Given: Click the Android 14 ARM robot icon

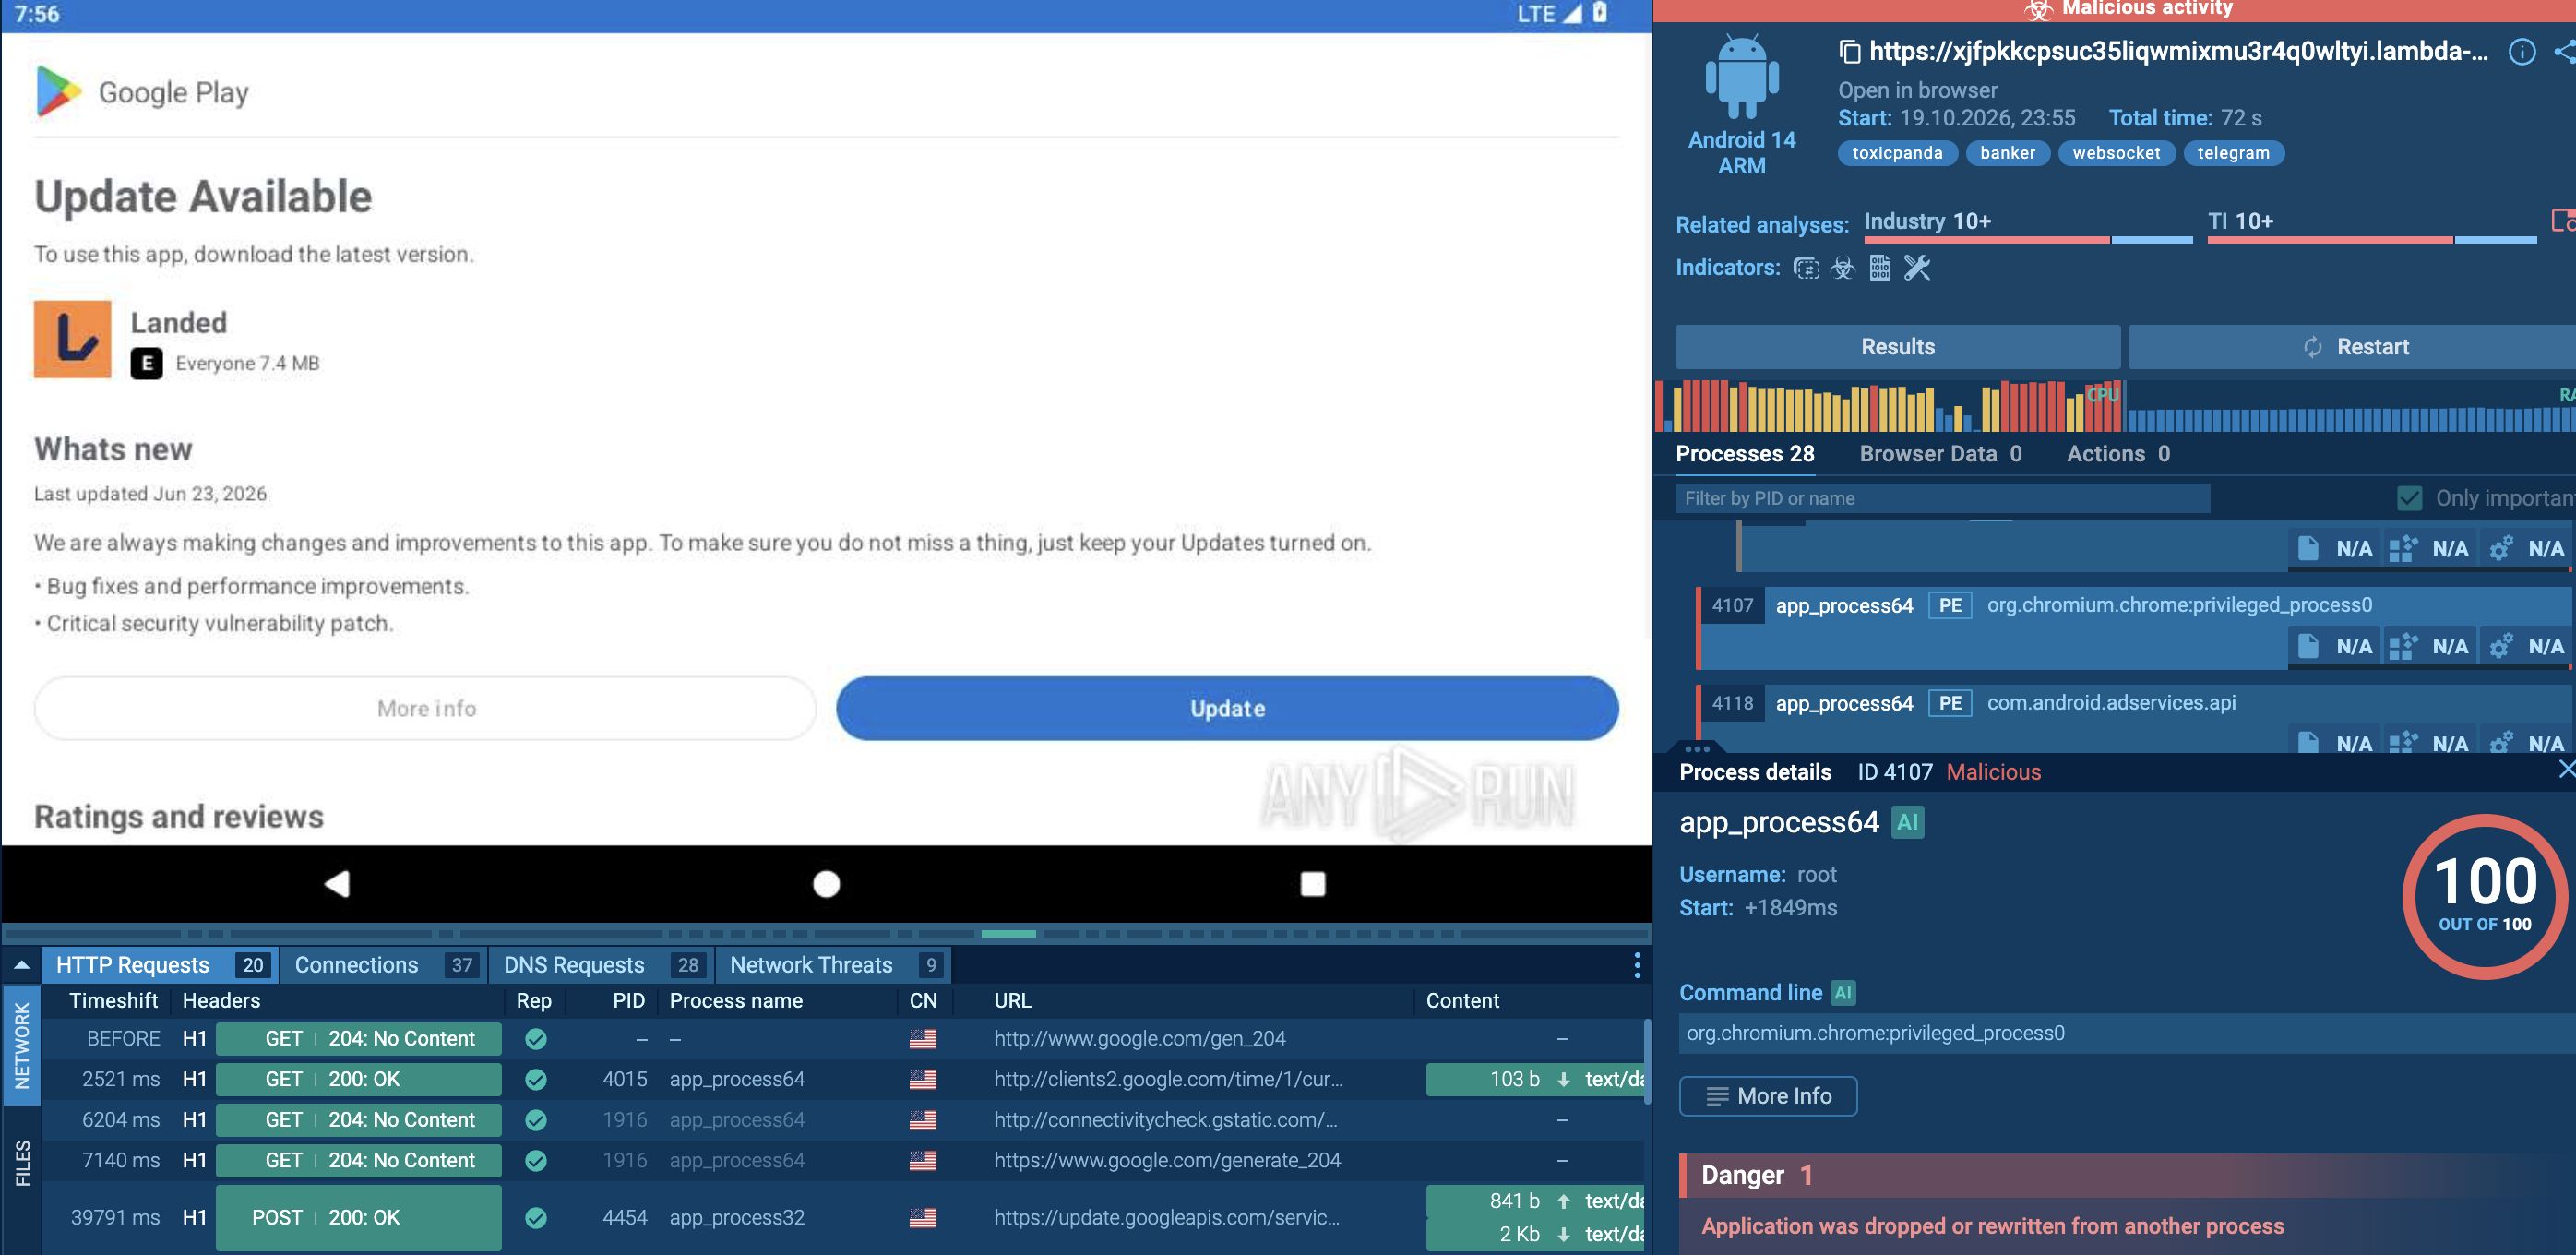Looking at the screenshot, I should coord(1741,77).
